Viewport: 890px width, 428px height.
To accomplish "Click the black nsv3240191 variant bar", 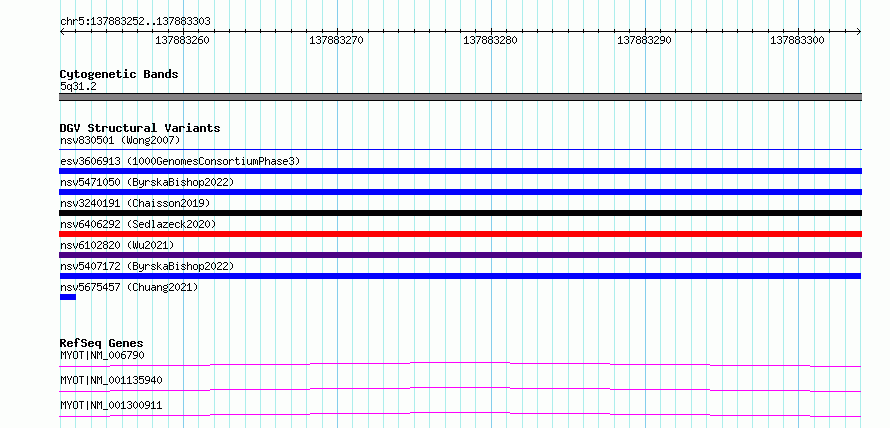I will click(x=461, y=213).
